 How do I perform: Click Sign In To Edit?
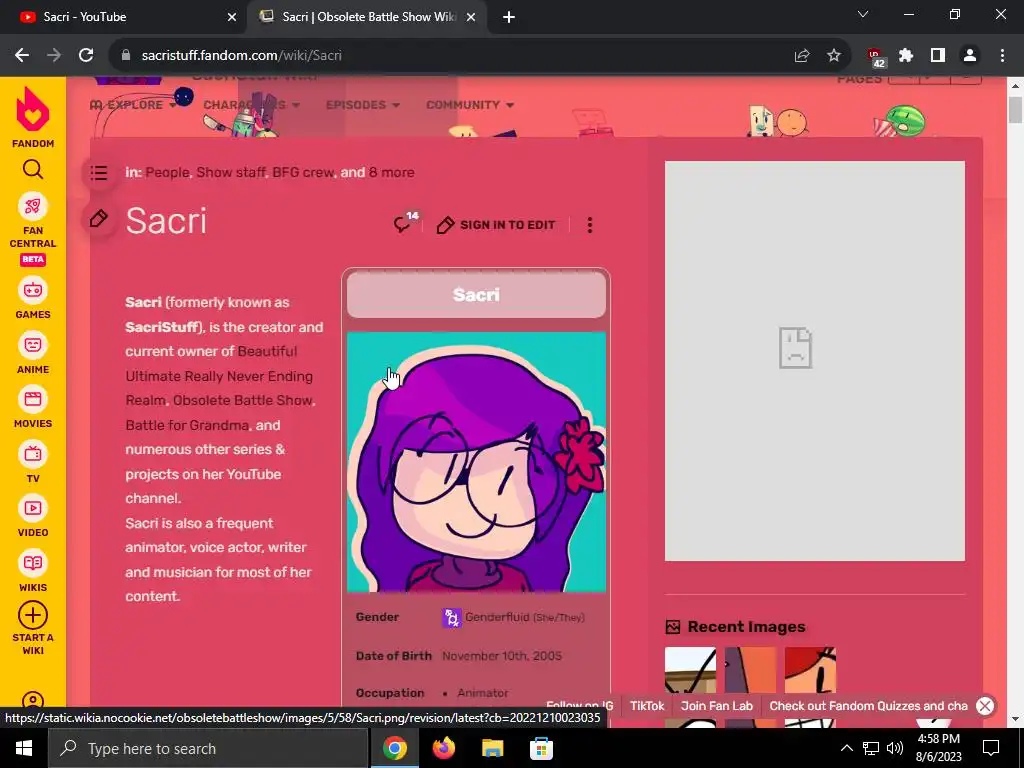pos(496,225)
